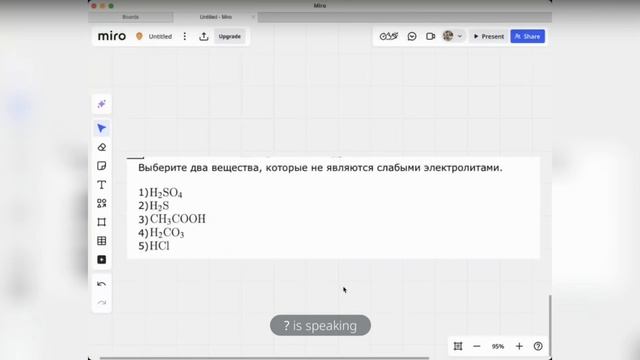Select answer 1) H2SO4

[x=160, y=192]
